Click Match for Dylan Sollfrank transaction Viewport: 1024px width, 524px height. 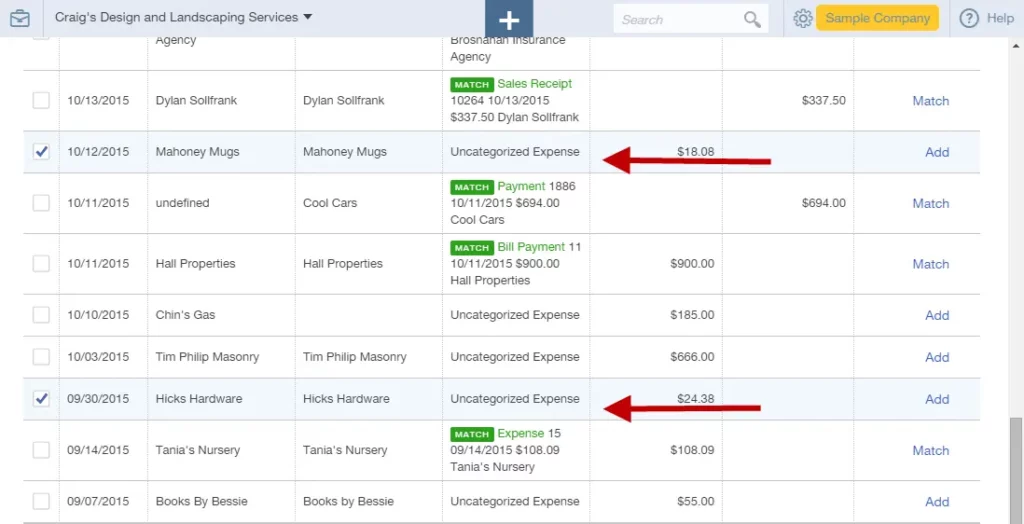[931, 101]
